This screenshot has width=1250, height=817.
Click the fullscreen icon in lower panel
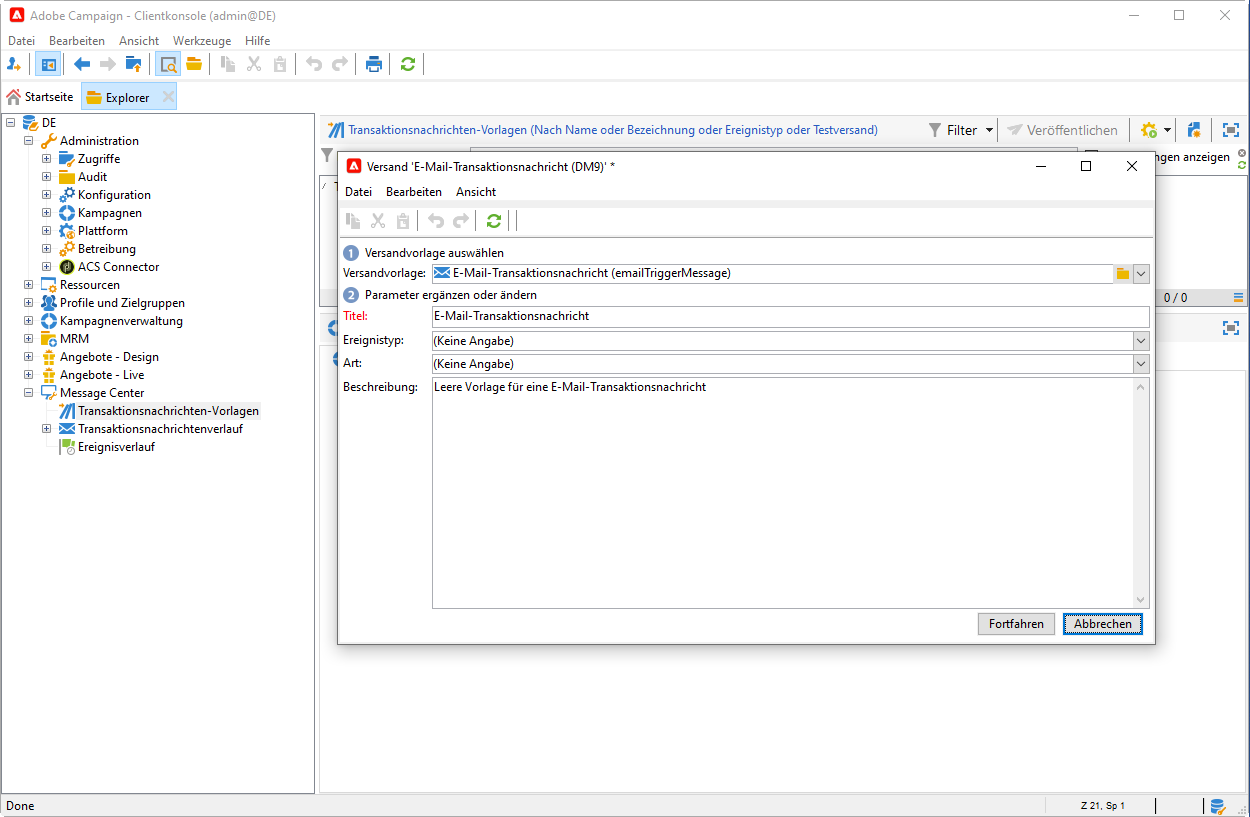coord(1231,328)
